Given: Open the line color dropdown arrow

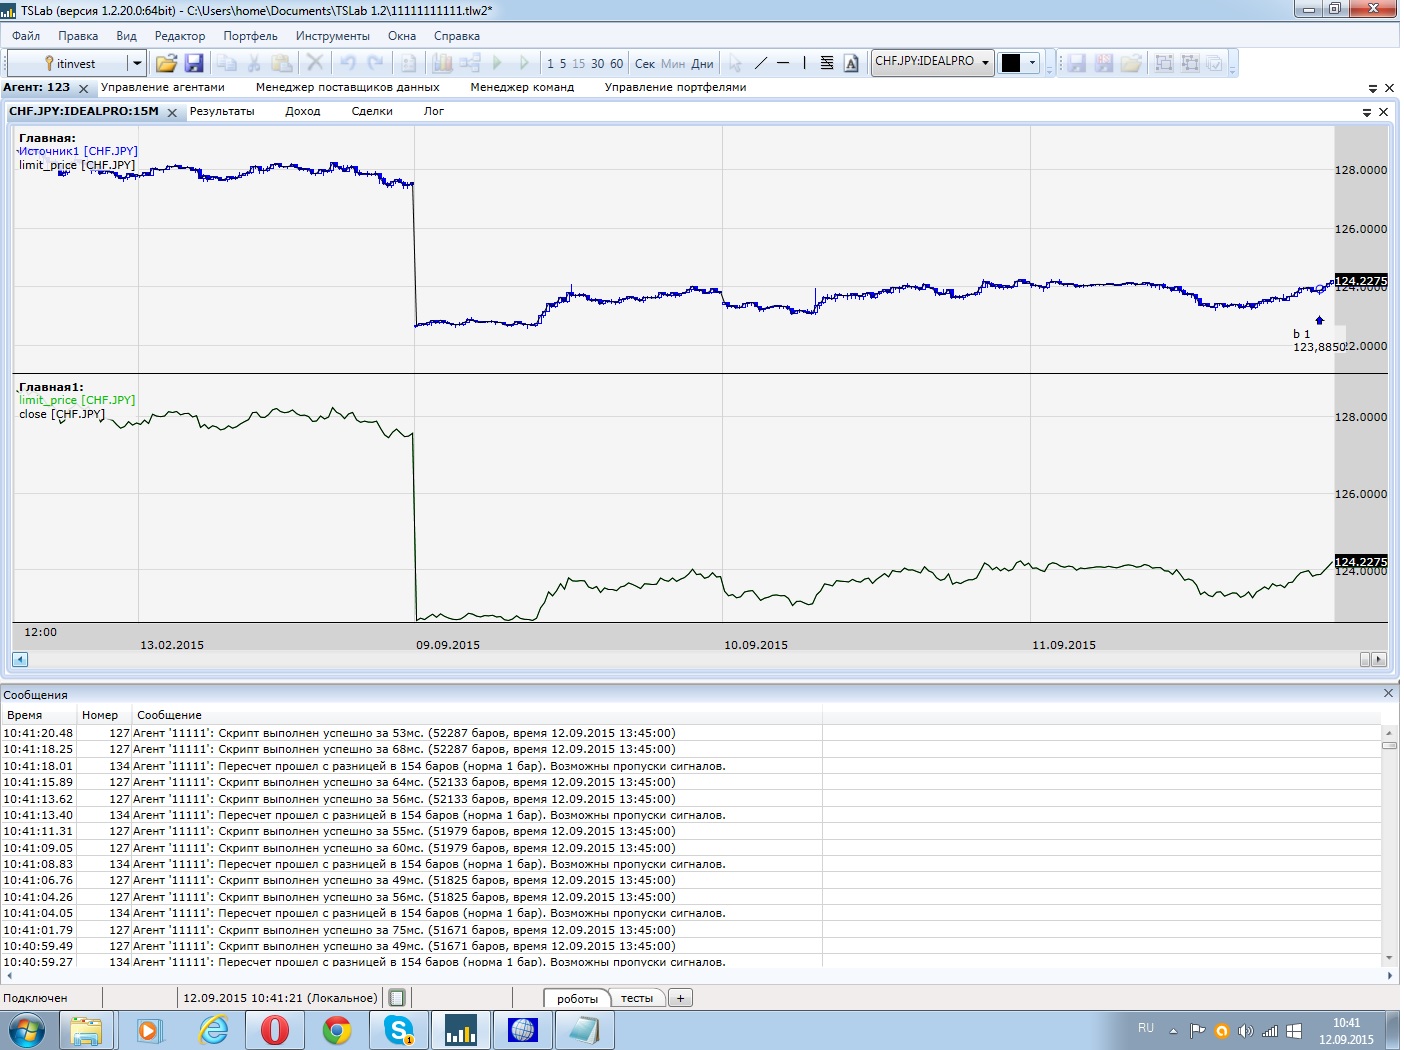Looking at the screenshot, I should (1032, 63).
